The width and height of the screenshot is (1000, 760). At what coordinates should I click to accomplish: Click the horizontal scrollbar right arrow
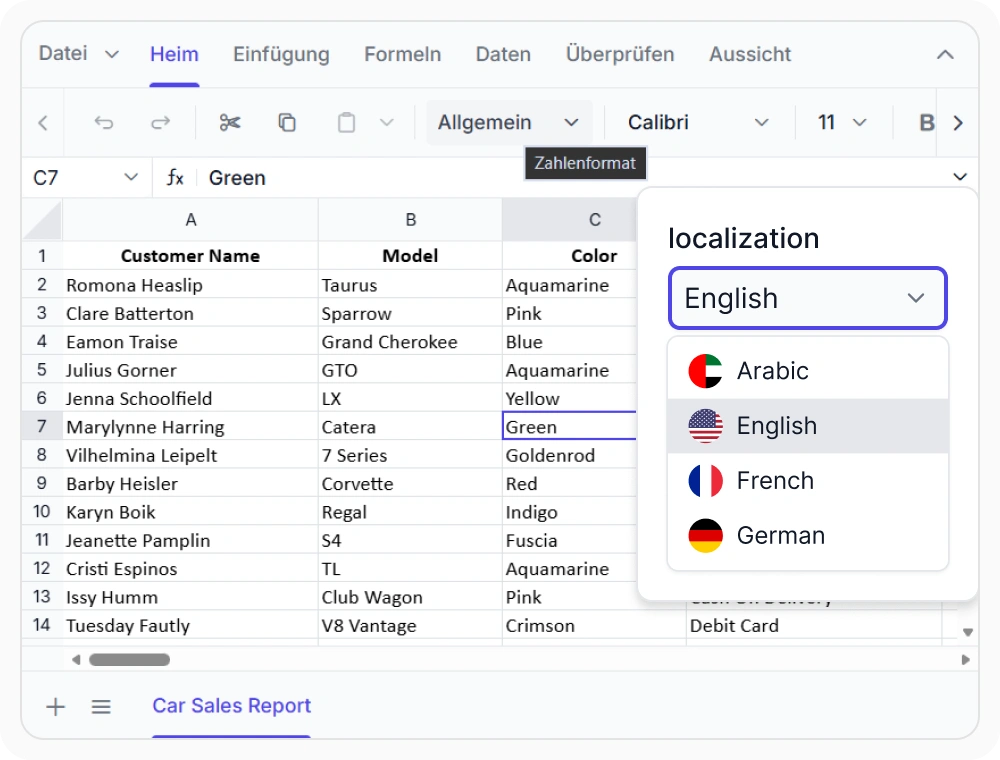coord(965,659)
